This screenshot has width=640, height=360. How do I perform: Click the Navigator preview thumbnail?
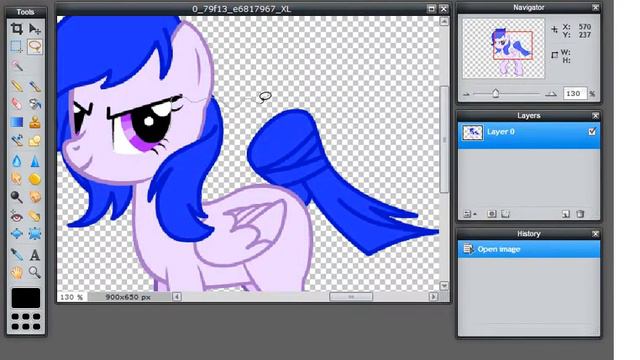tap(503, 48)
